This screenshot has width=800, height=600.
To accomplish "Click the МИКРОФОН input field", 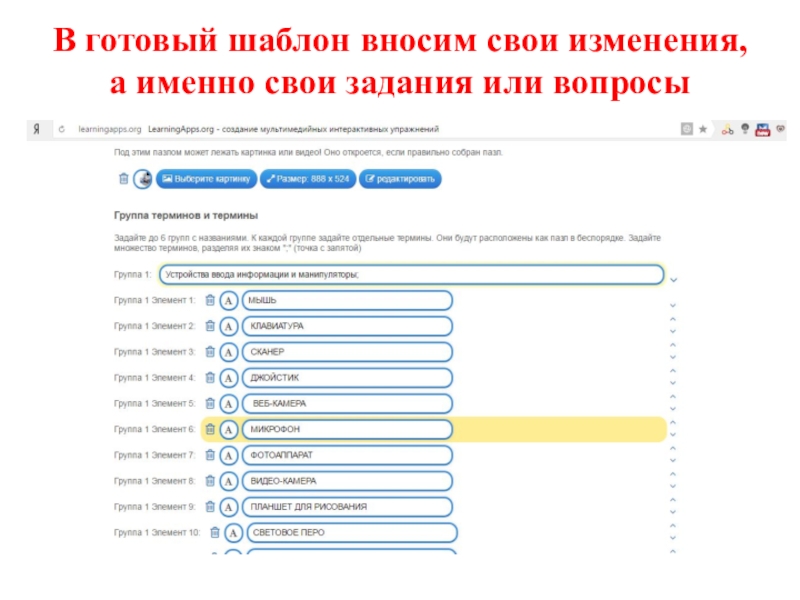I will pyautogui.click(x=347, y=430).
